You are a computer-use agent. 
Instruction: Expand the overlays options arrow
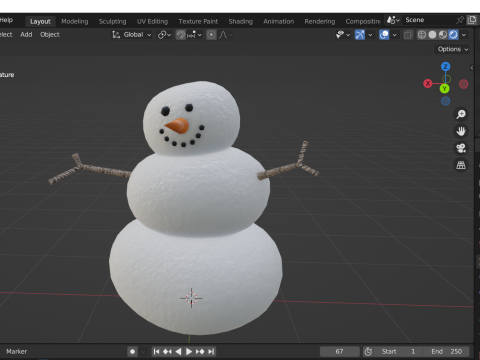(395, 35)
